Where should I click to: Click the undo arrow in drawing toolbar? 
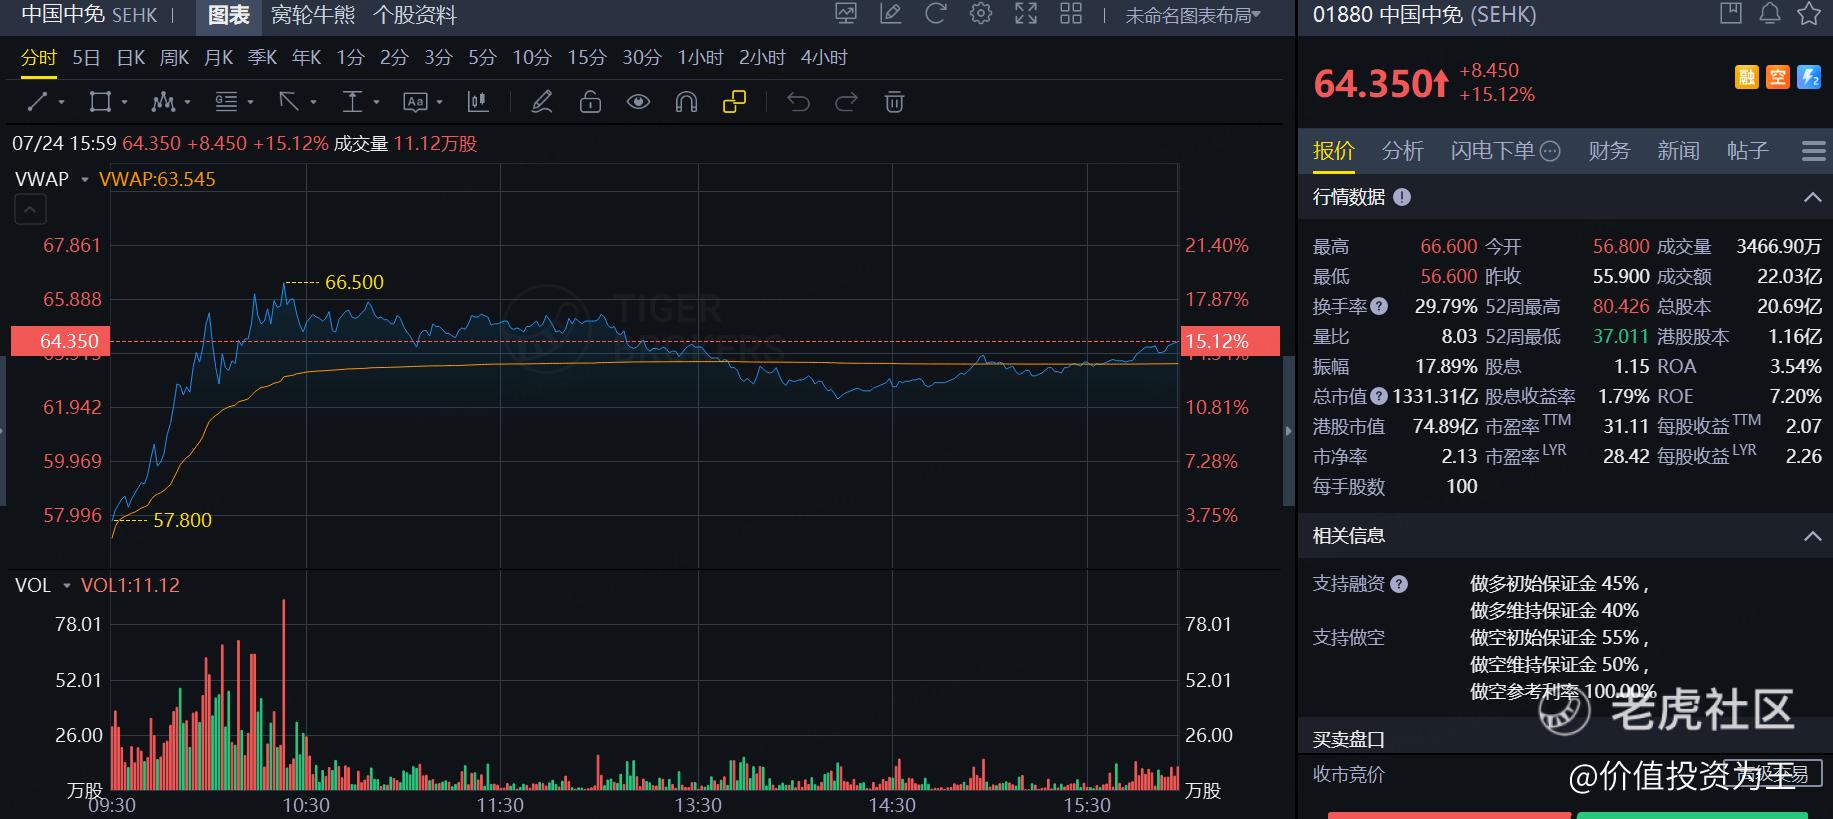pyautogui.click(x=798, y=102)
